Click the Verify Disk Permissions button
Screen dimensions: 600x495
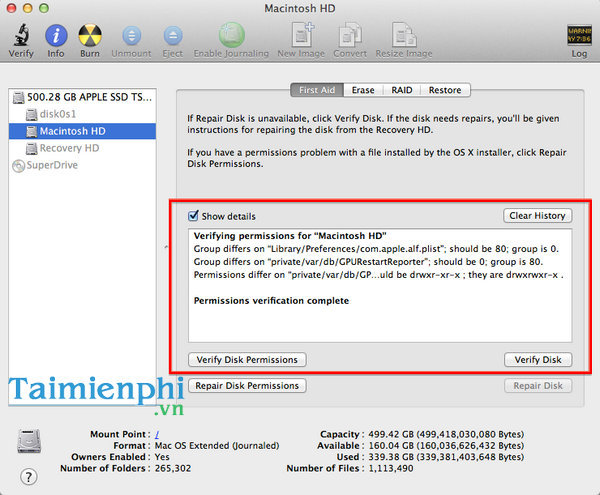[247, 360]
